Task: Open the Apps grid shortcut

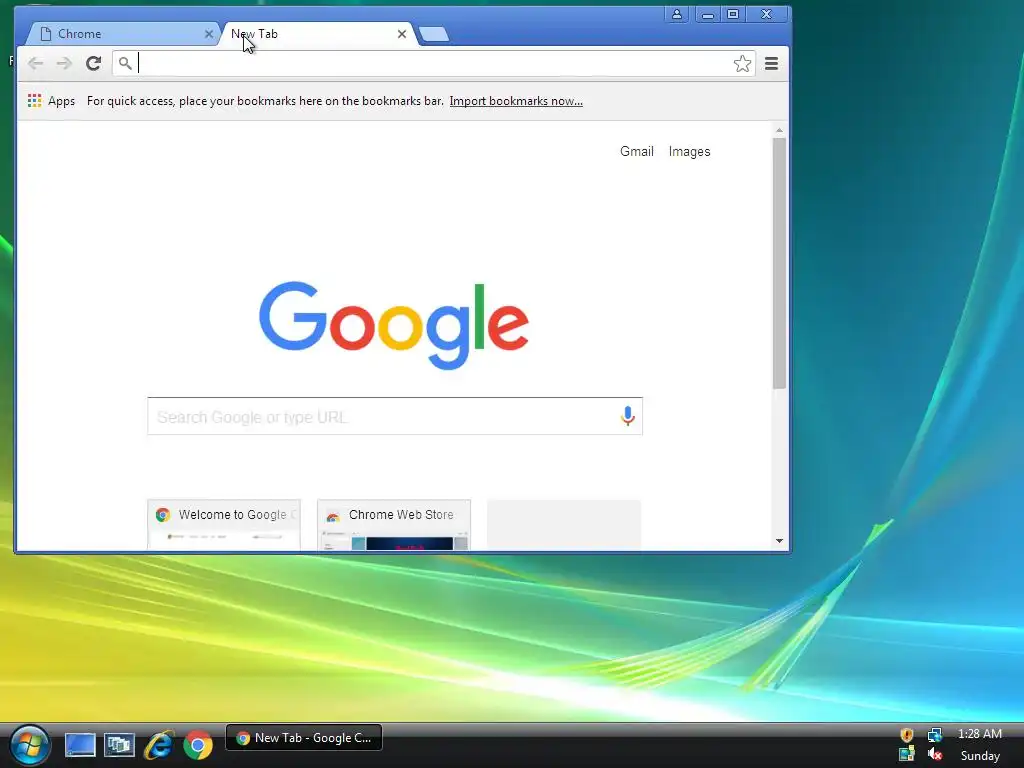Action: click(x=52, y=101)
